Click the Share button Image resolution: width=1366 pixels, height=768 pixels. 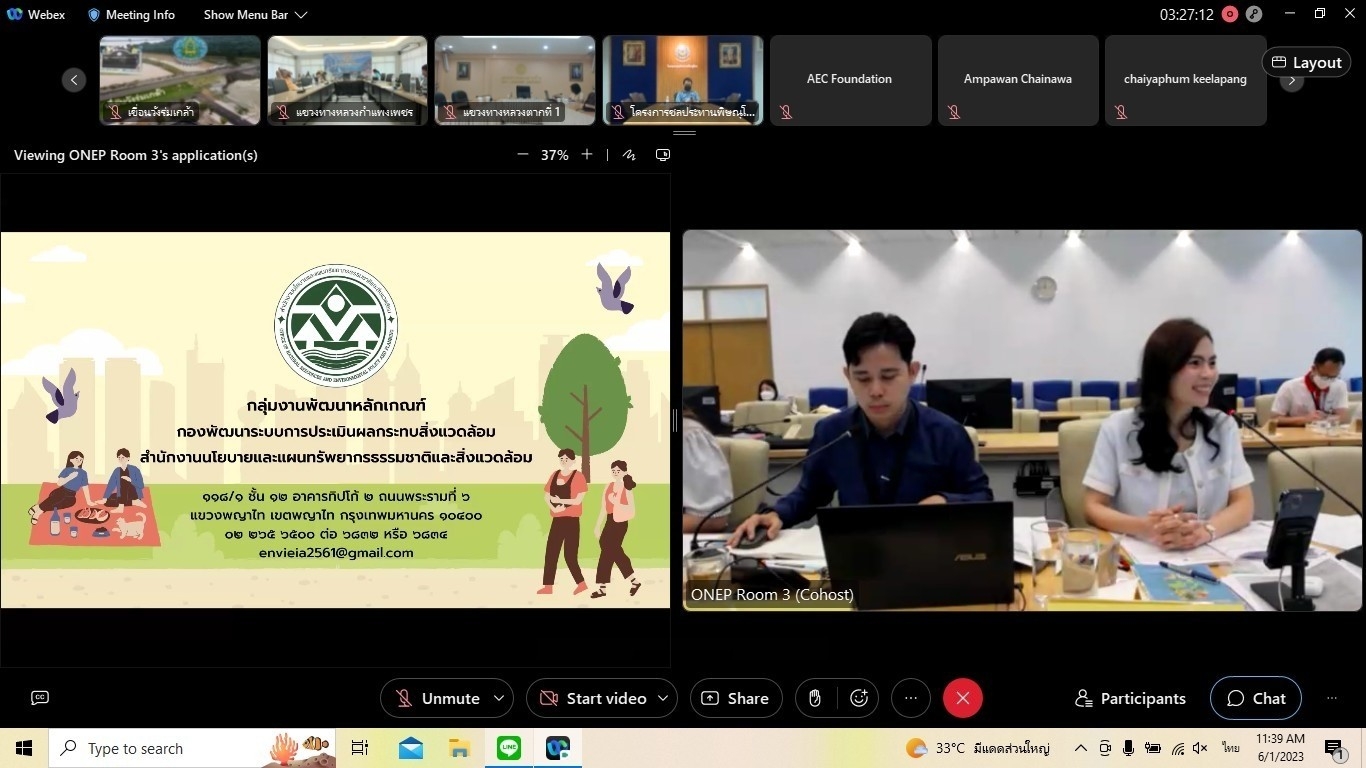pos(736,698)
